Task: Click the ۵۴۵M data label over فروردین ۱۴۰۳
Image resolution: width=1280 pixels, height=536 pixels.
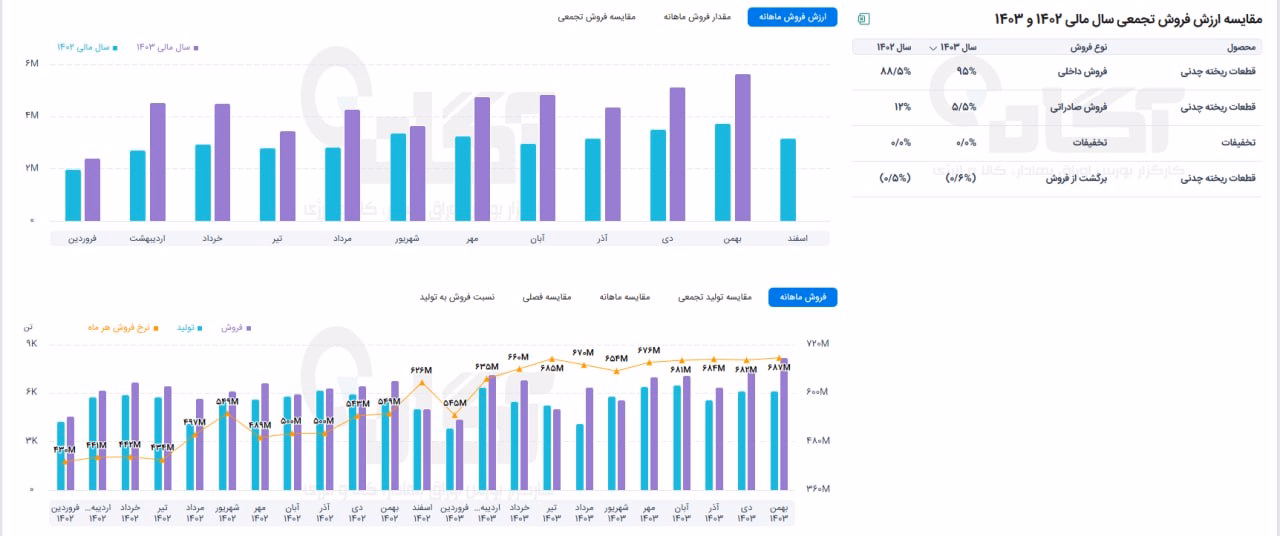Action: coord(454,403)
